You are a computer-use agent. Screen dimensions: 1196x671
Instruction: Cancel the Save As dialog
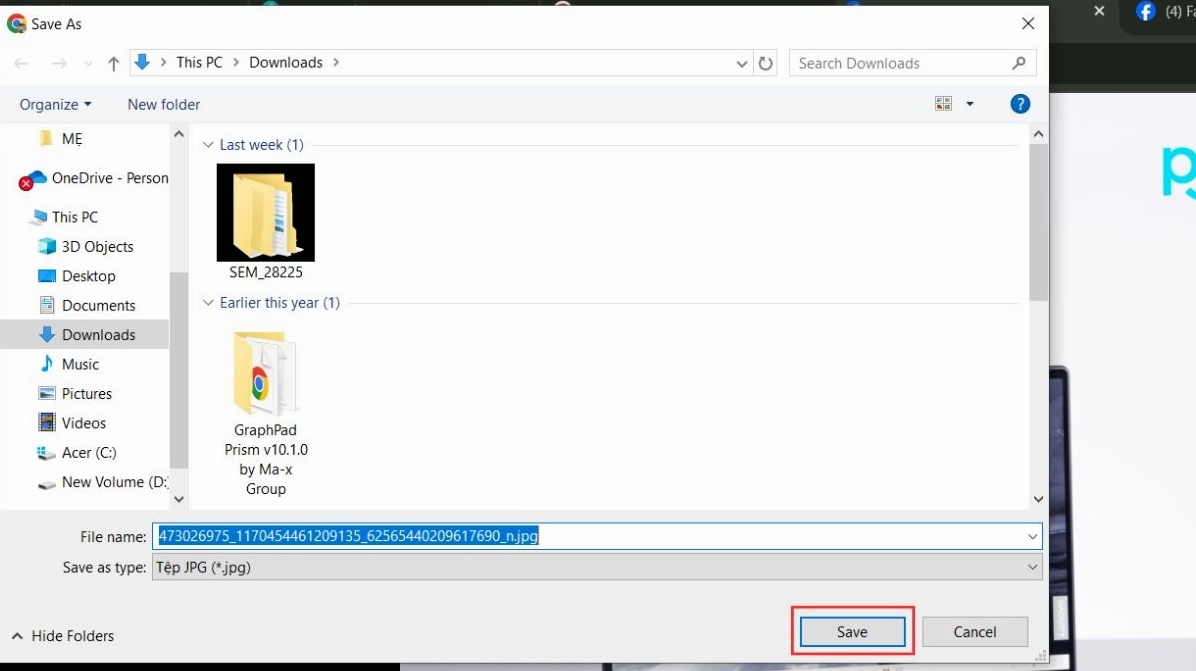(974, 632)
